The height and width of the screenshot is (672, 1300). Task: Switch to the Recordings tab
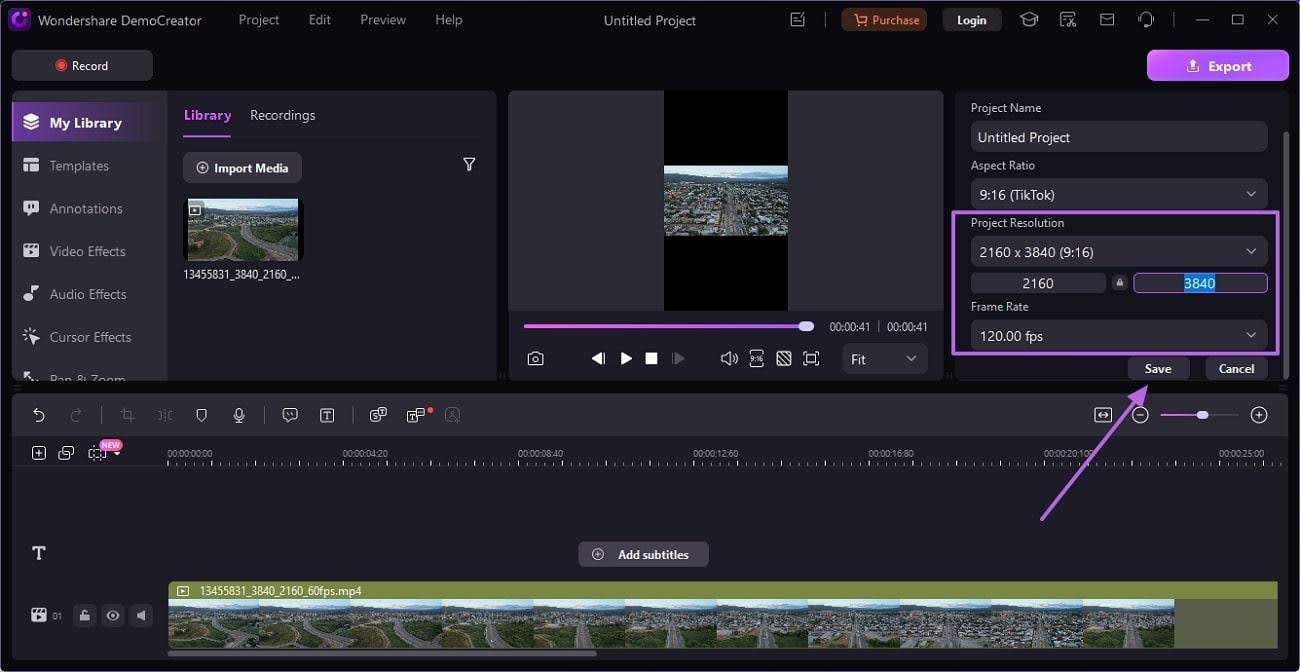coord(283,115)
